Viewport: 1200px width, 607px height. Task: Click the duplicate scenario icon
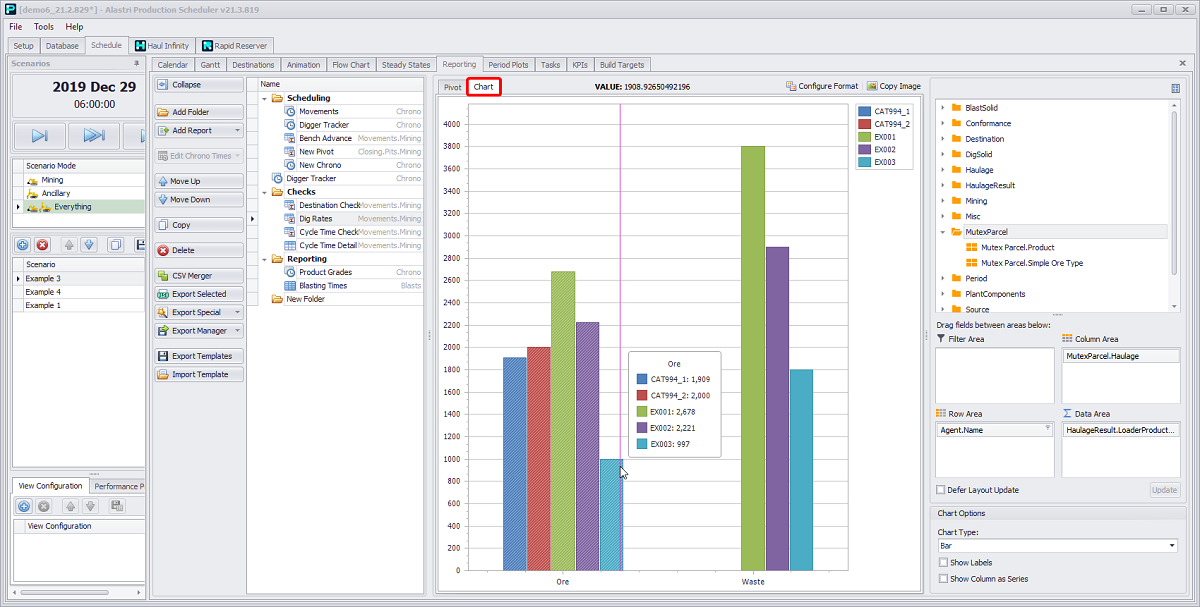pyautogui.click(x=116, y=245)
